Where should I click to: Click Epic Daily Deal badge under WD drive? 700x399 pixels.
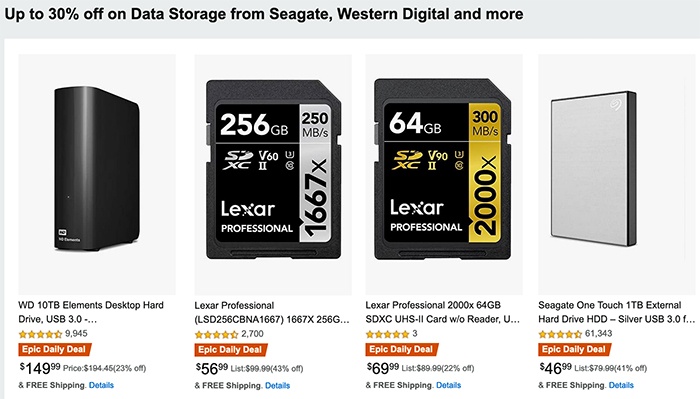coord(54,349)
